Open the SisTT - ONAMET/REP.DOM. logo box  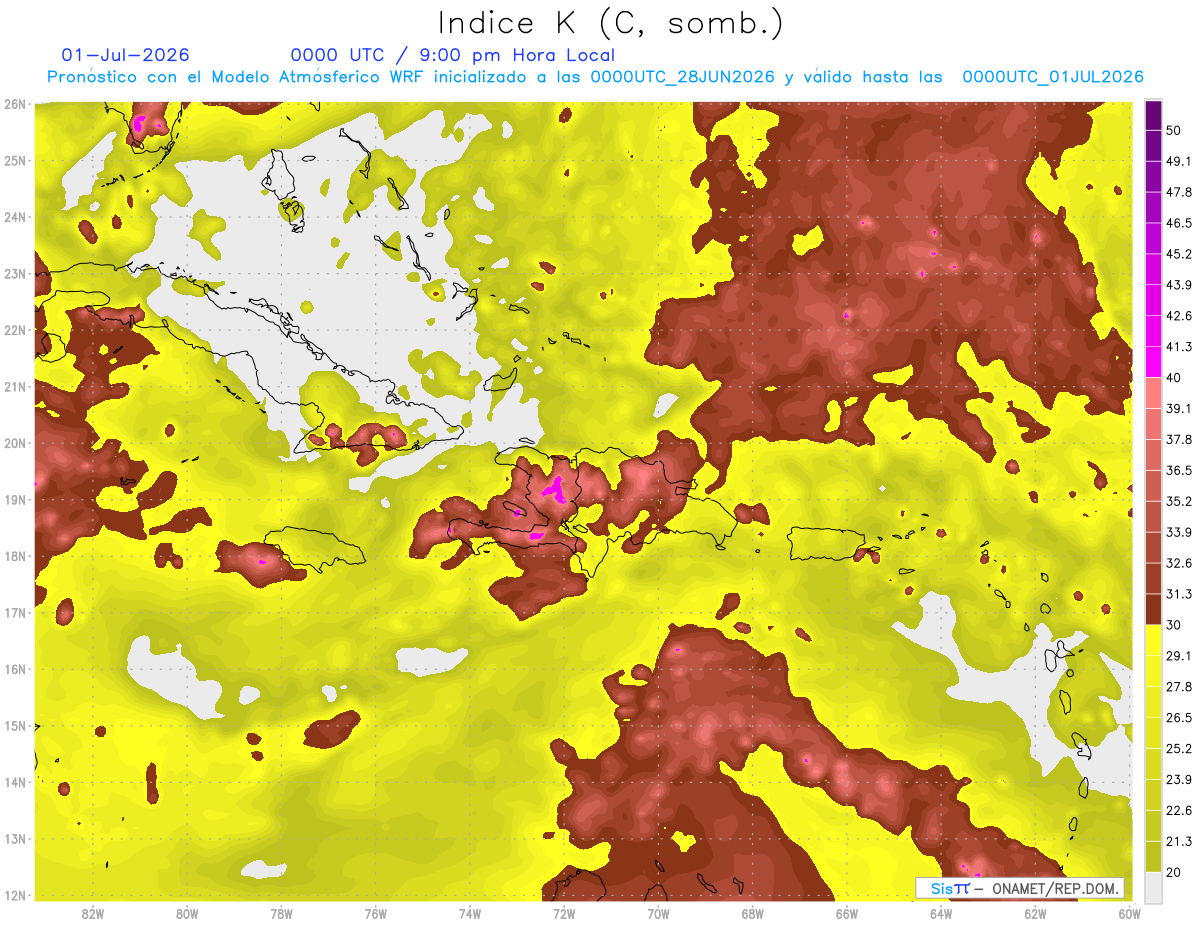(1019, 888)
